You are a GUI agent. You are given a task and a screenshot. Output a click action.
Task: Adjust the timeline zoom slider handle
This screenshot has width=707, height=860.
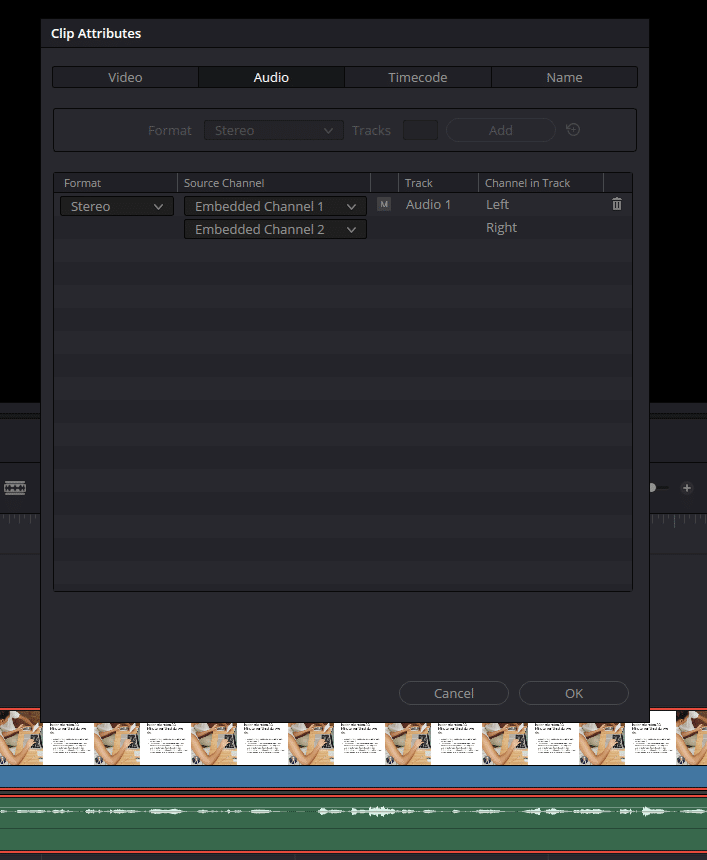[652, 488]
